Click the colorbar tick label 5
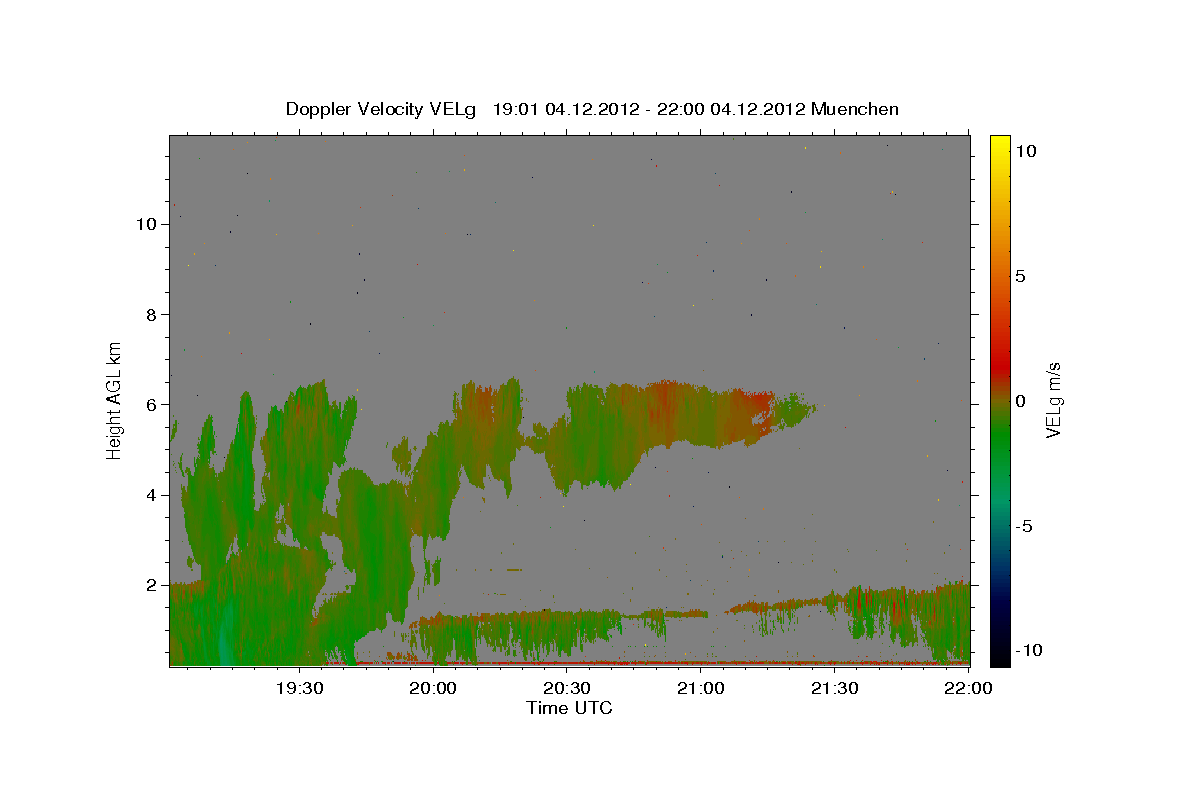1200x800 pixels. point(1020,276)
